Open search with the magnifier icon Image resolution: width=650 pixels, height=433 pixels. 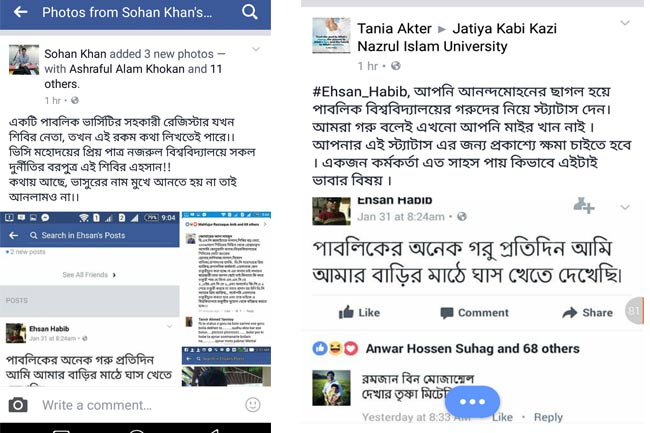tap(250, 12)
